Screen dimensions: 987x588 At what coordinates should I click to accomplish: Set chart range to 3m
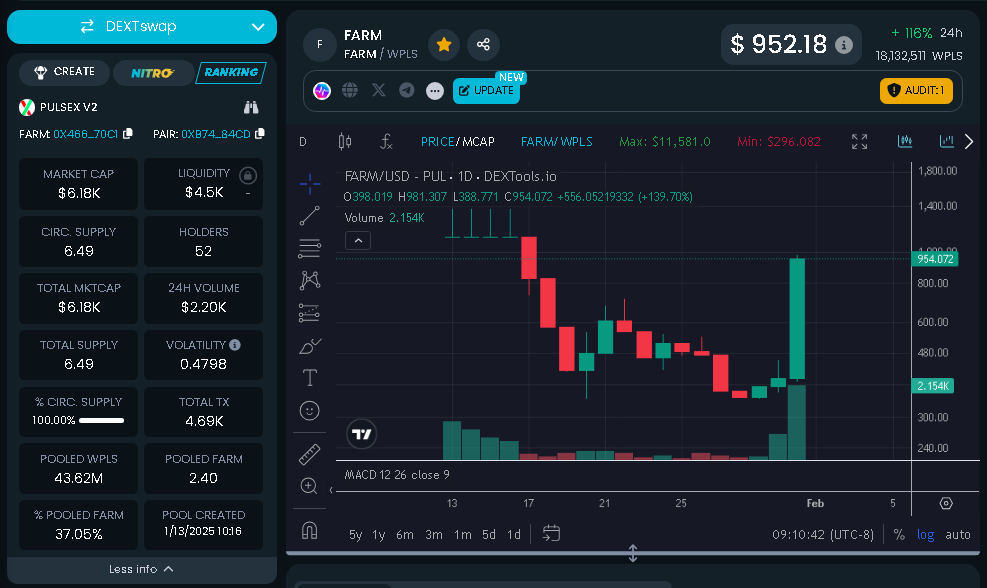(434, 534)
